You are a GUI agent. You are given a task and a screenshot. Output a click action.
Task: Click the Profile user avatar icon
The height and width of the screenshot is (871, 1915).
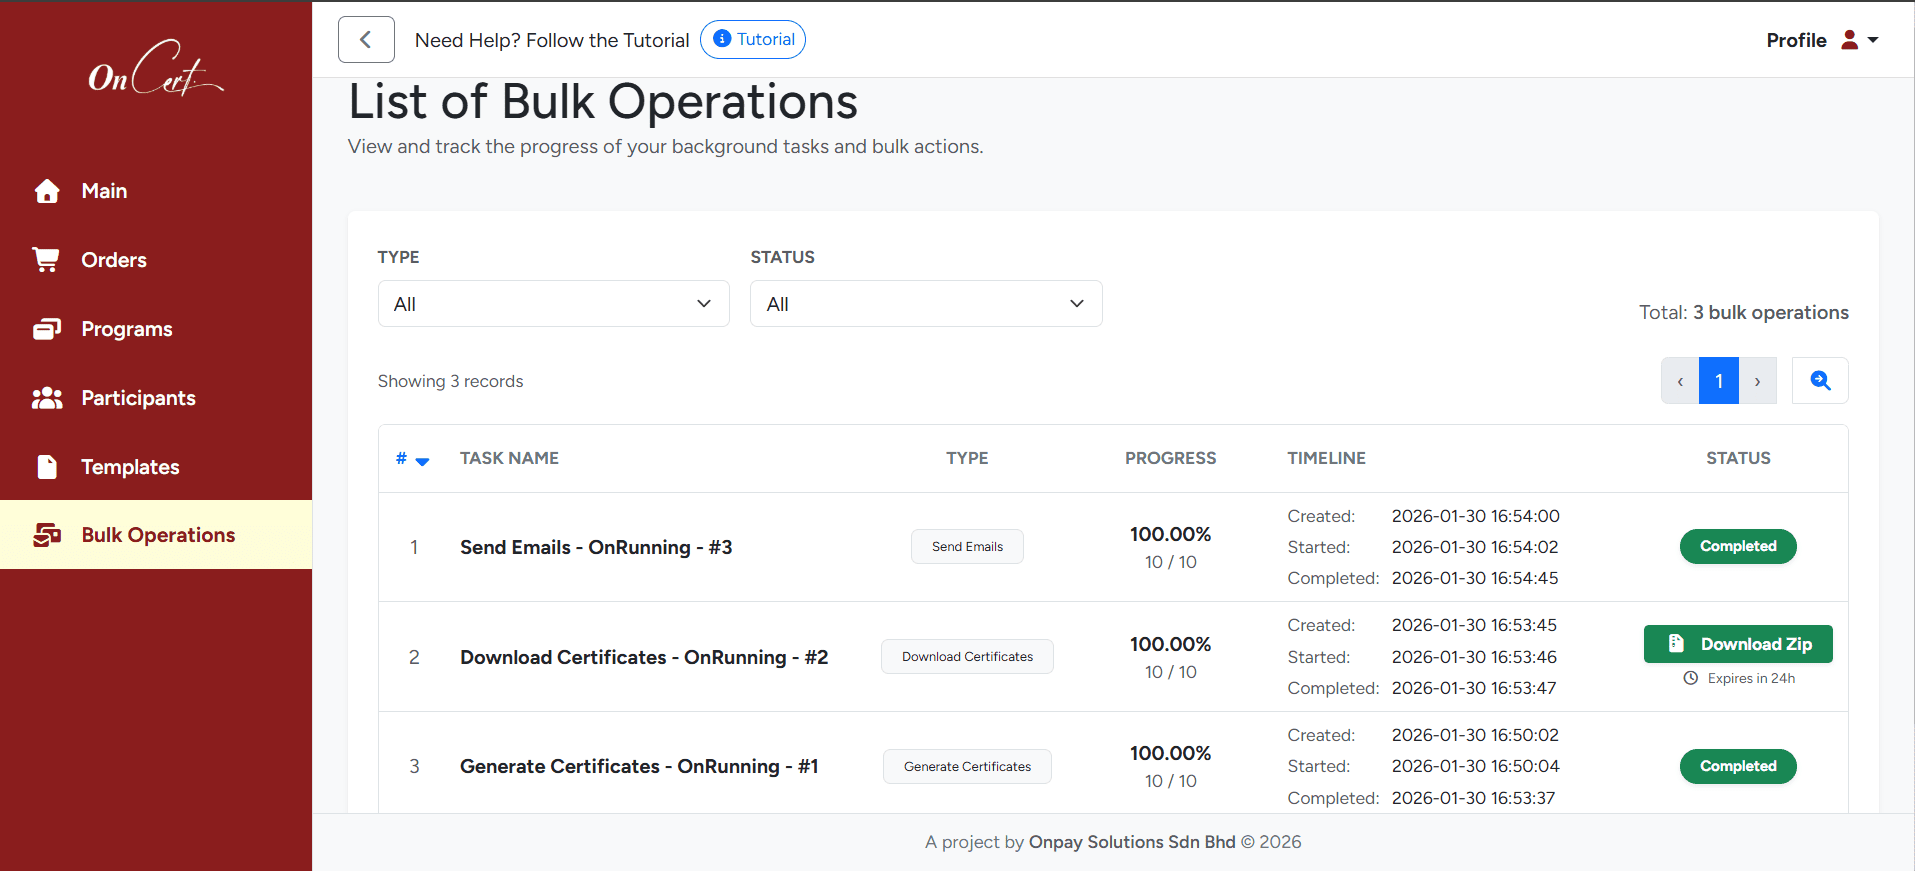pyautogui.click(x=1850, y=40)
